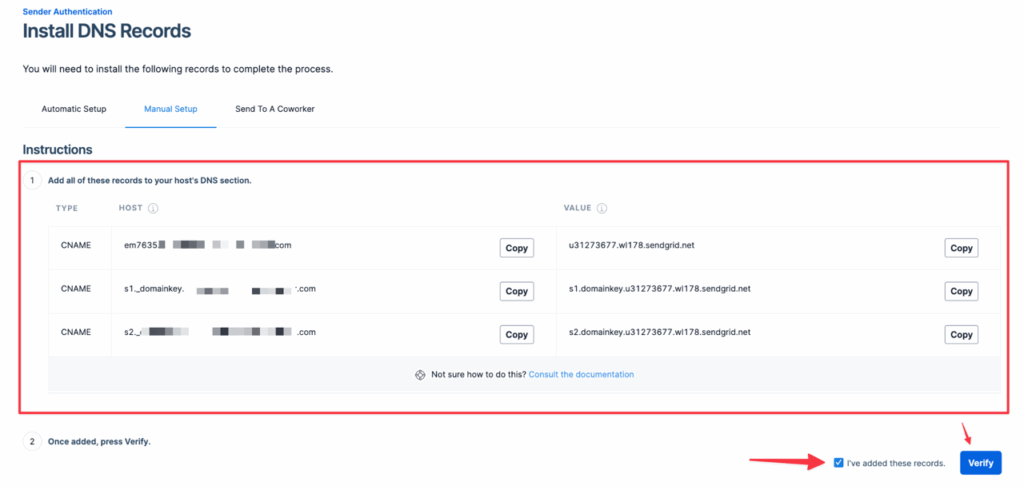This screenshot has width=1024, height=490.
Task: Click the step 2 circle number icon
Action: coord(32,441)
